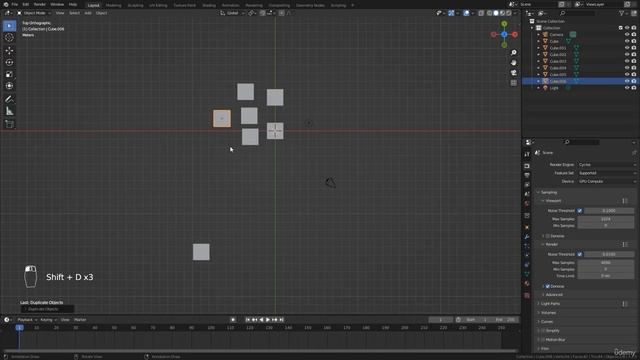
Task: Click the zoom magnifier viewport icon
Action: [513, 53]
